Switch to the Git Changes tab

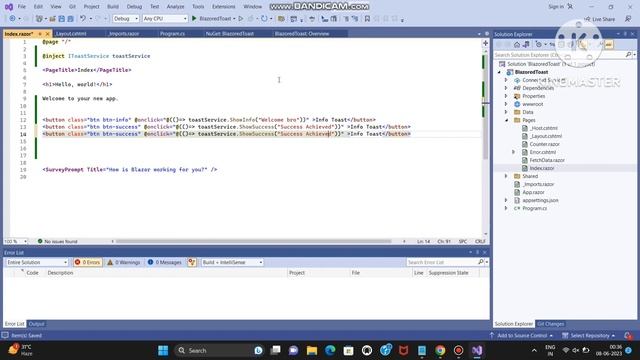pos(551,324)
